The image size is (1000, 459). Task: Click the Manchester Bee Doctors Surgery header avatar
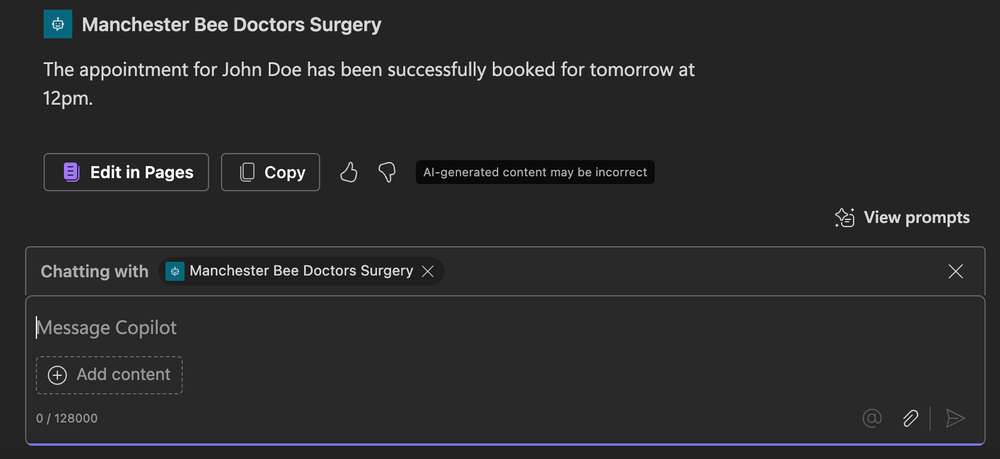pos(58,24)
